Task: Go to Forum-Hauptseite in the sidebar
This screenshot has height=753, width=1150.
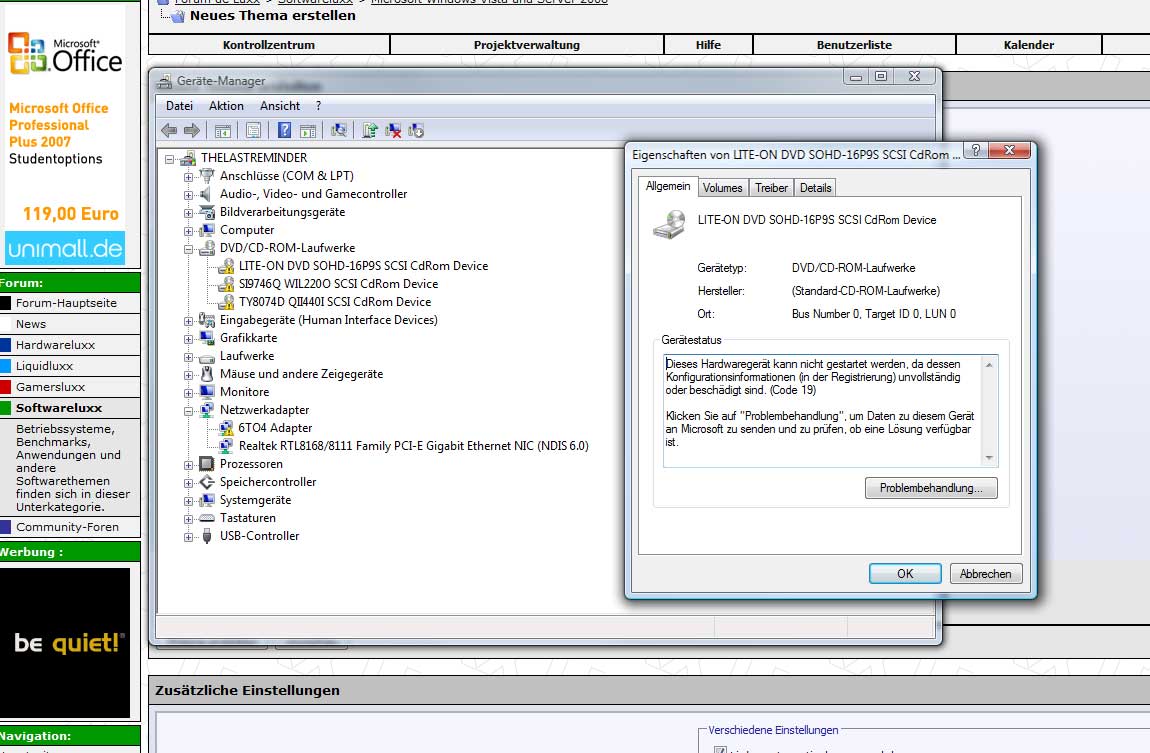Action: coord(66,303)
